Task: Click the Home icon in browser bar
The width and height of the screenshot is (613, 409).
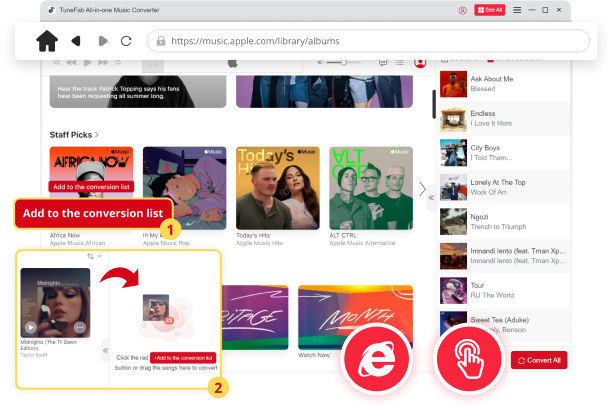Action: pos(47,41)
